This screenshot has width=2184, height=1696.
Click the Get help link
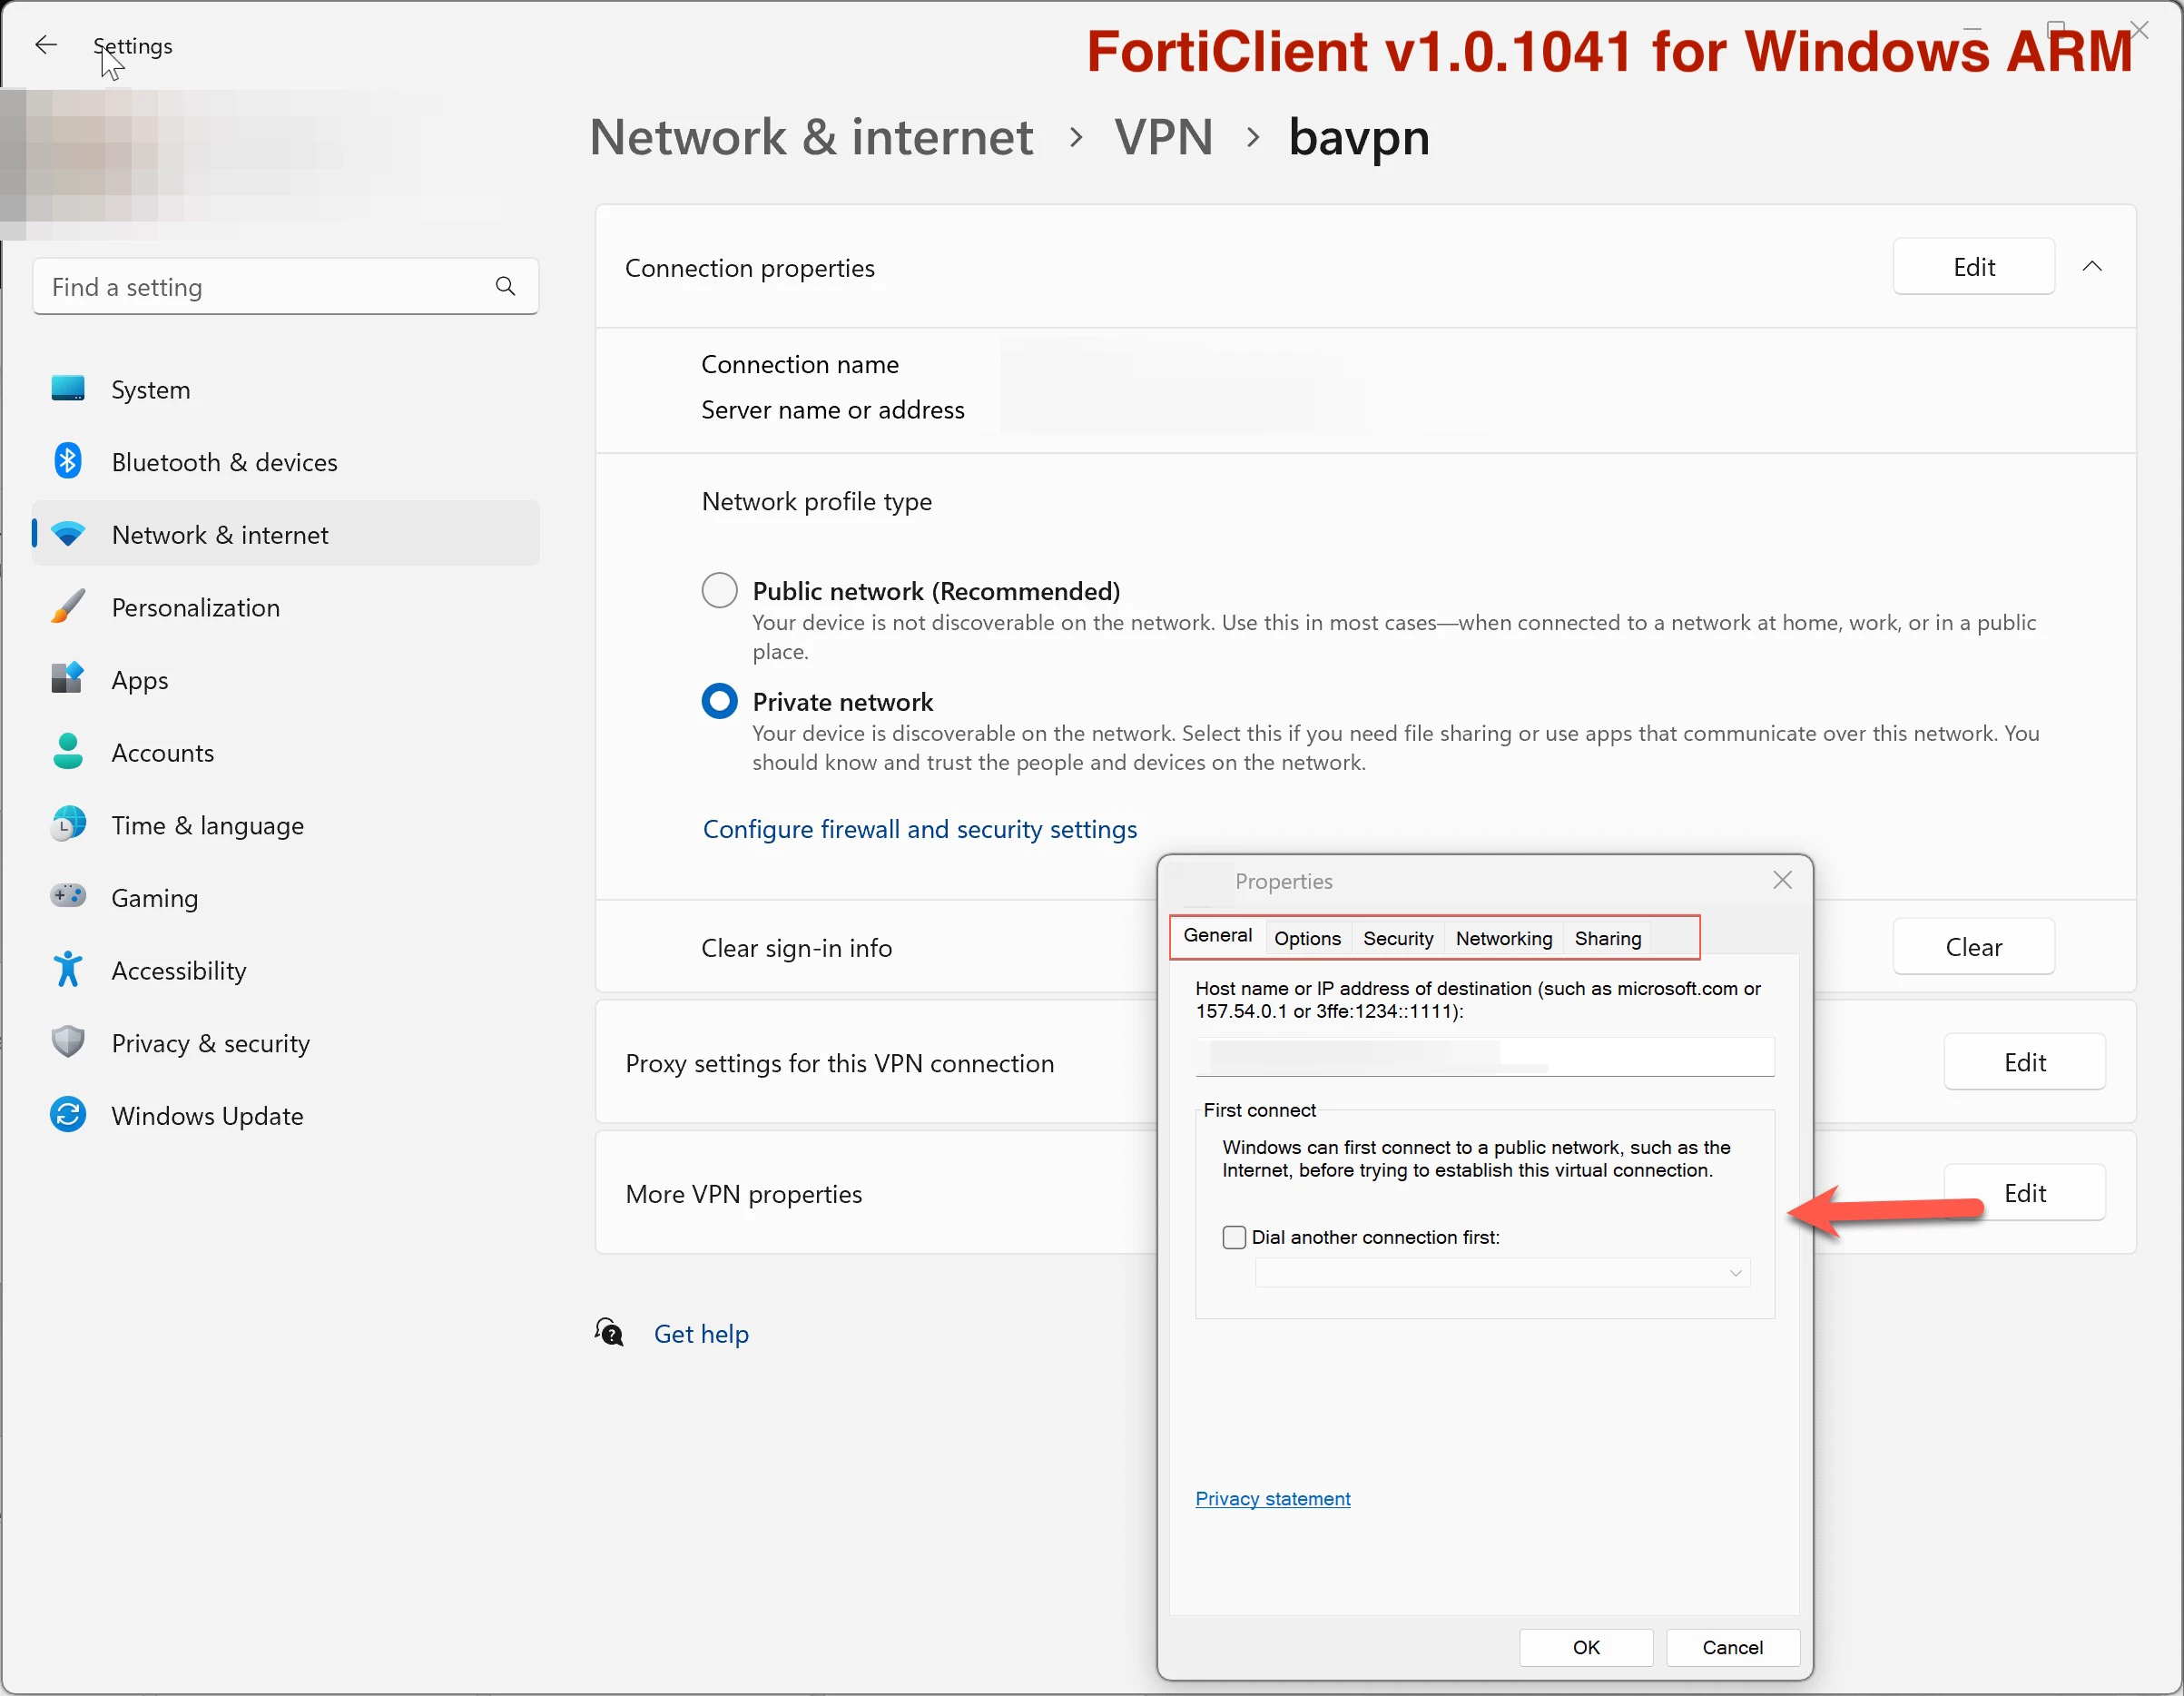coord(701,1334)
